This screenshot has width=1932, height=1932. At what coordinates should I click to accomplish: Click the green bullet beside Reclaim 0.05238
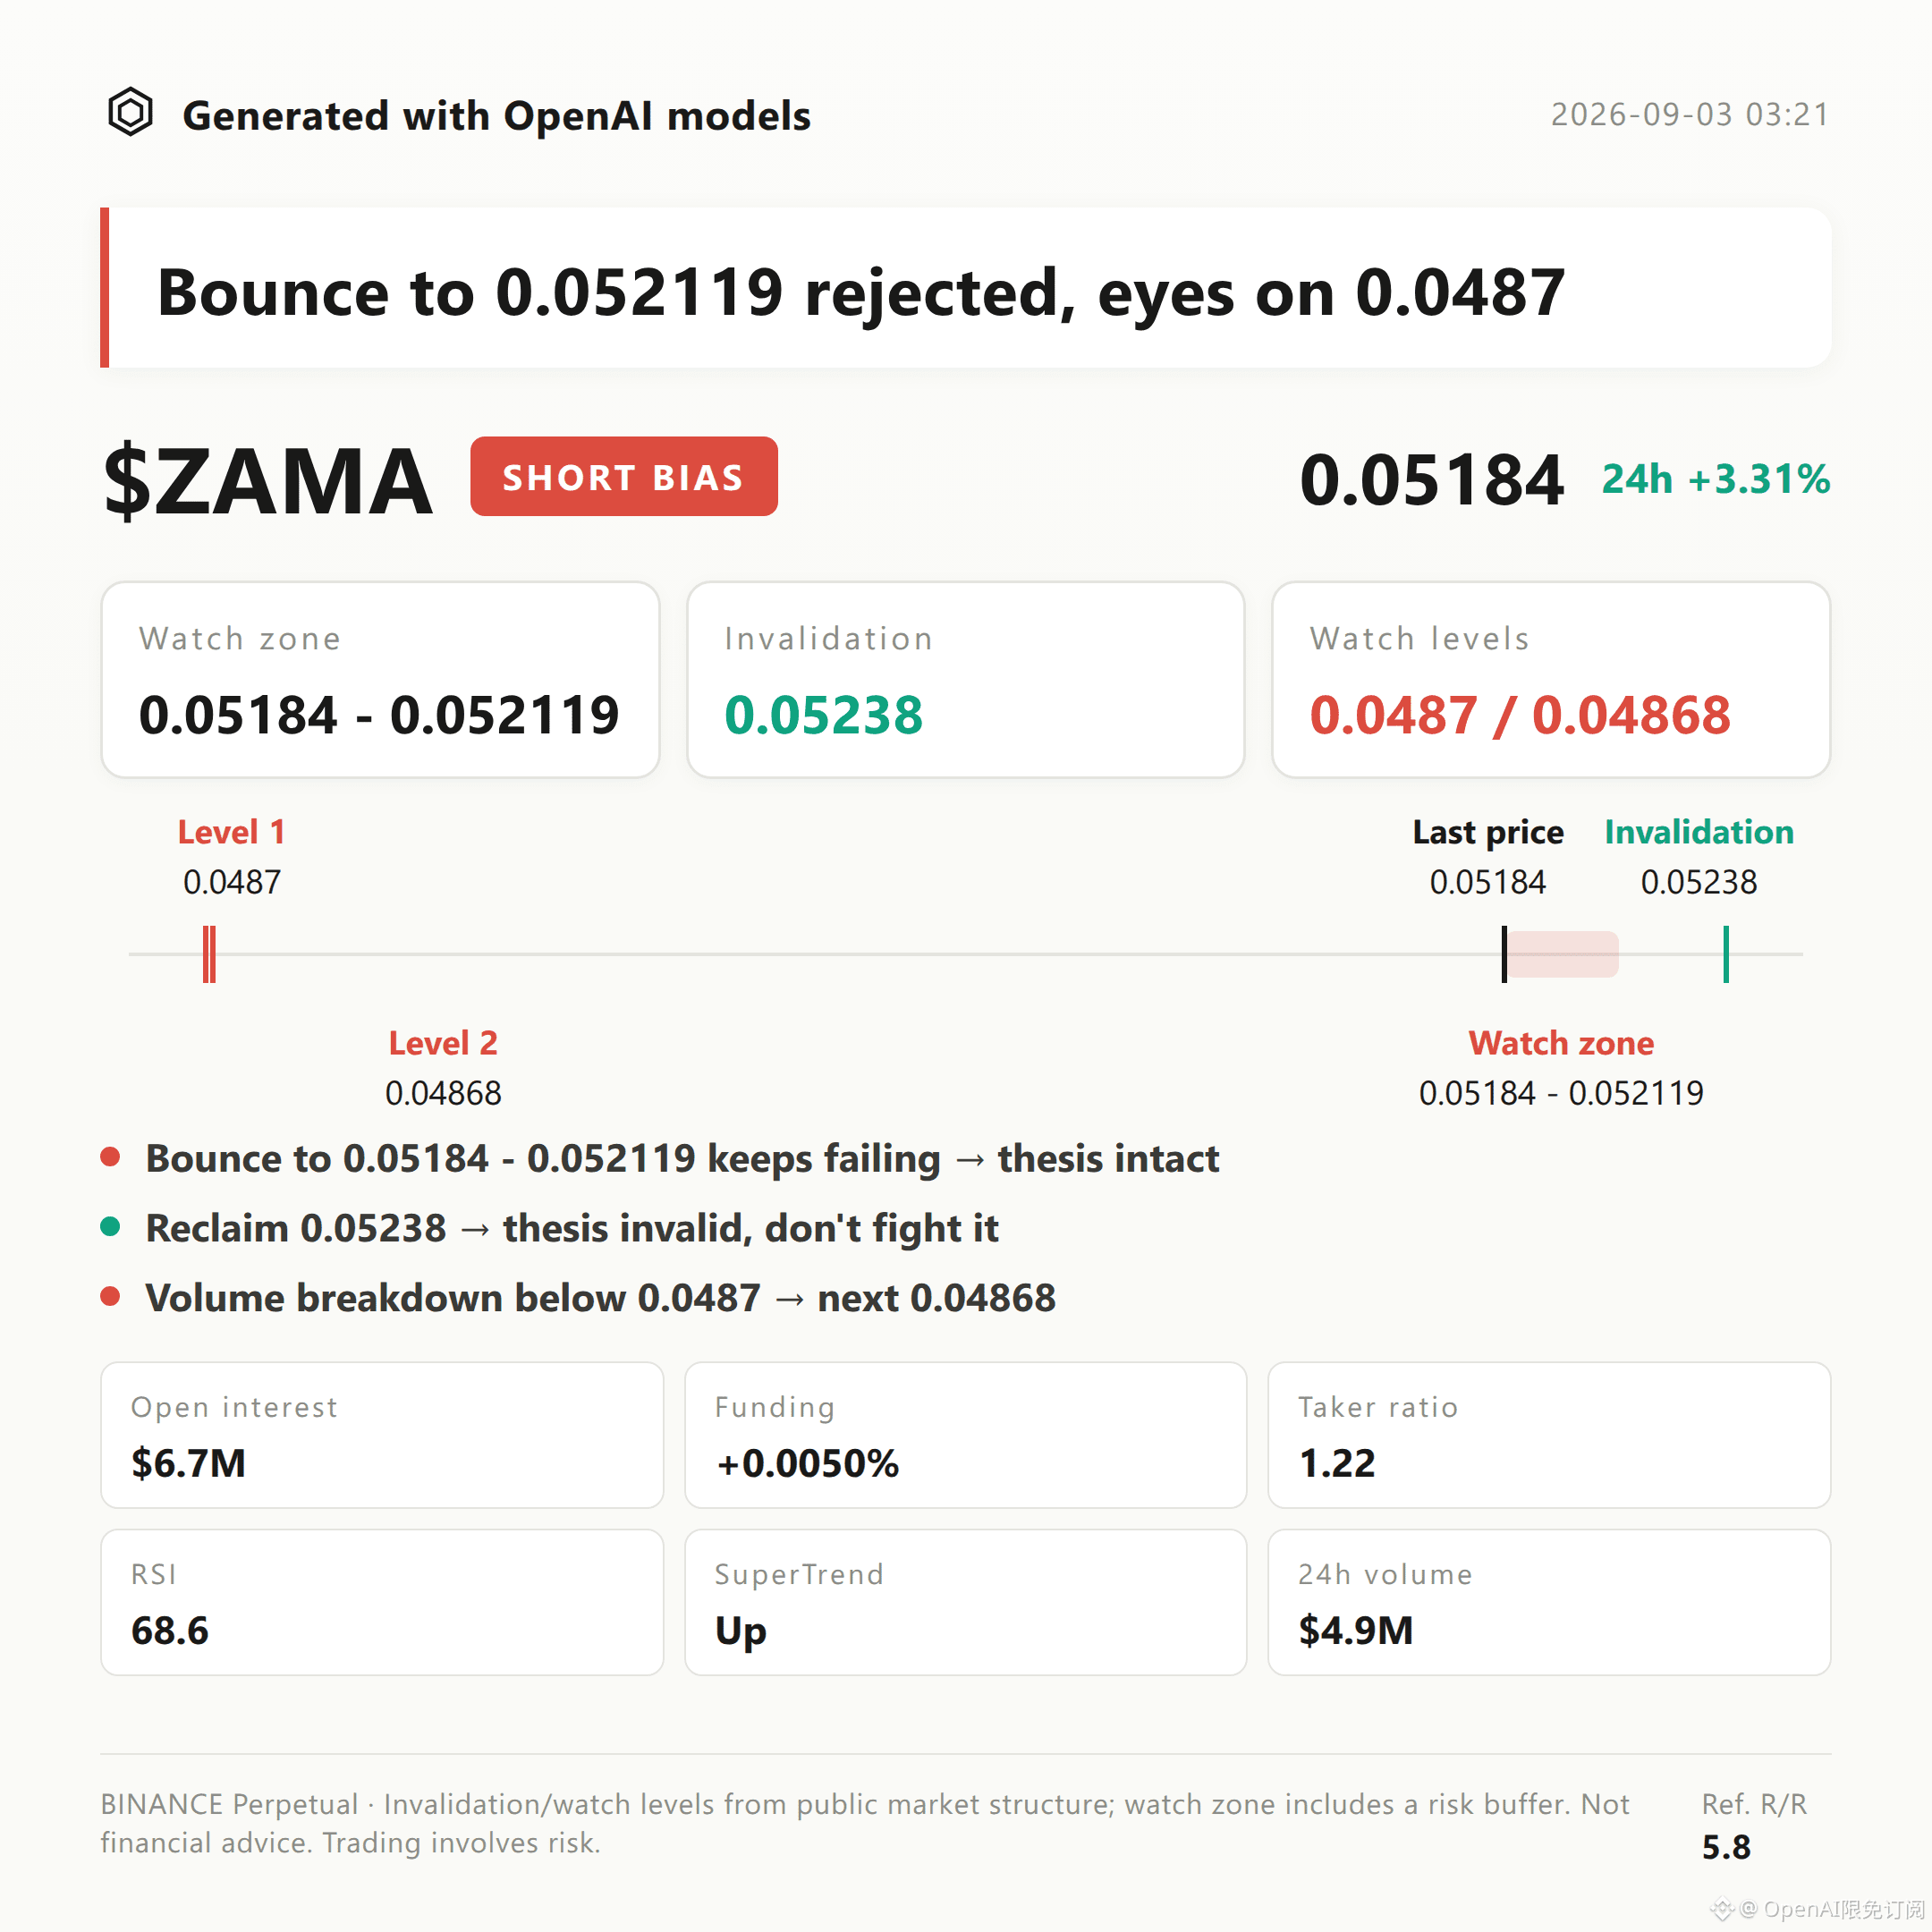point(111,1227)
